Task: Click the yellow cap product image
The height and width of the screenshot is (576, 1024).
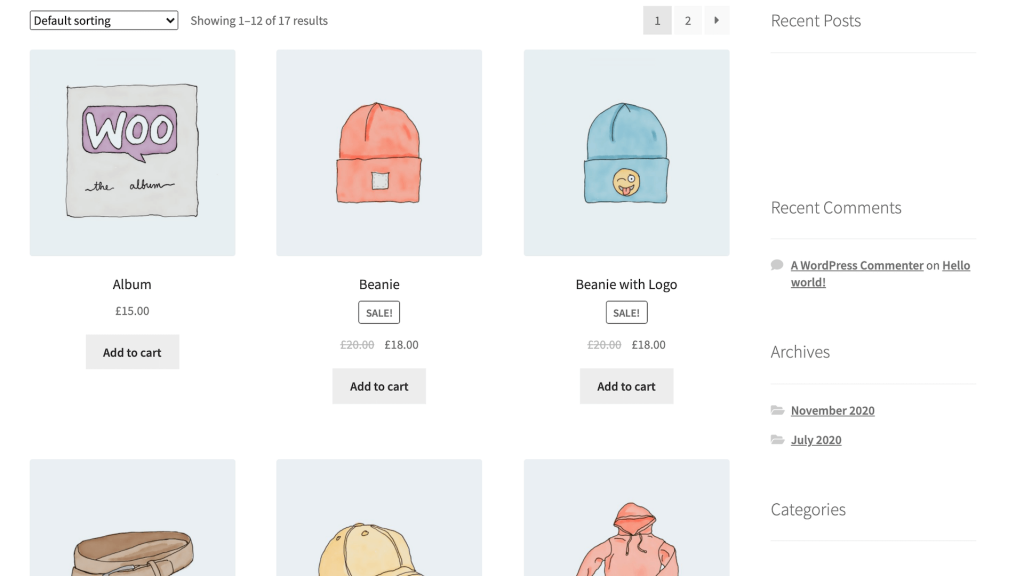Action: (x=379, y=530)
